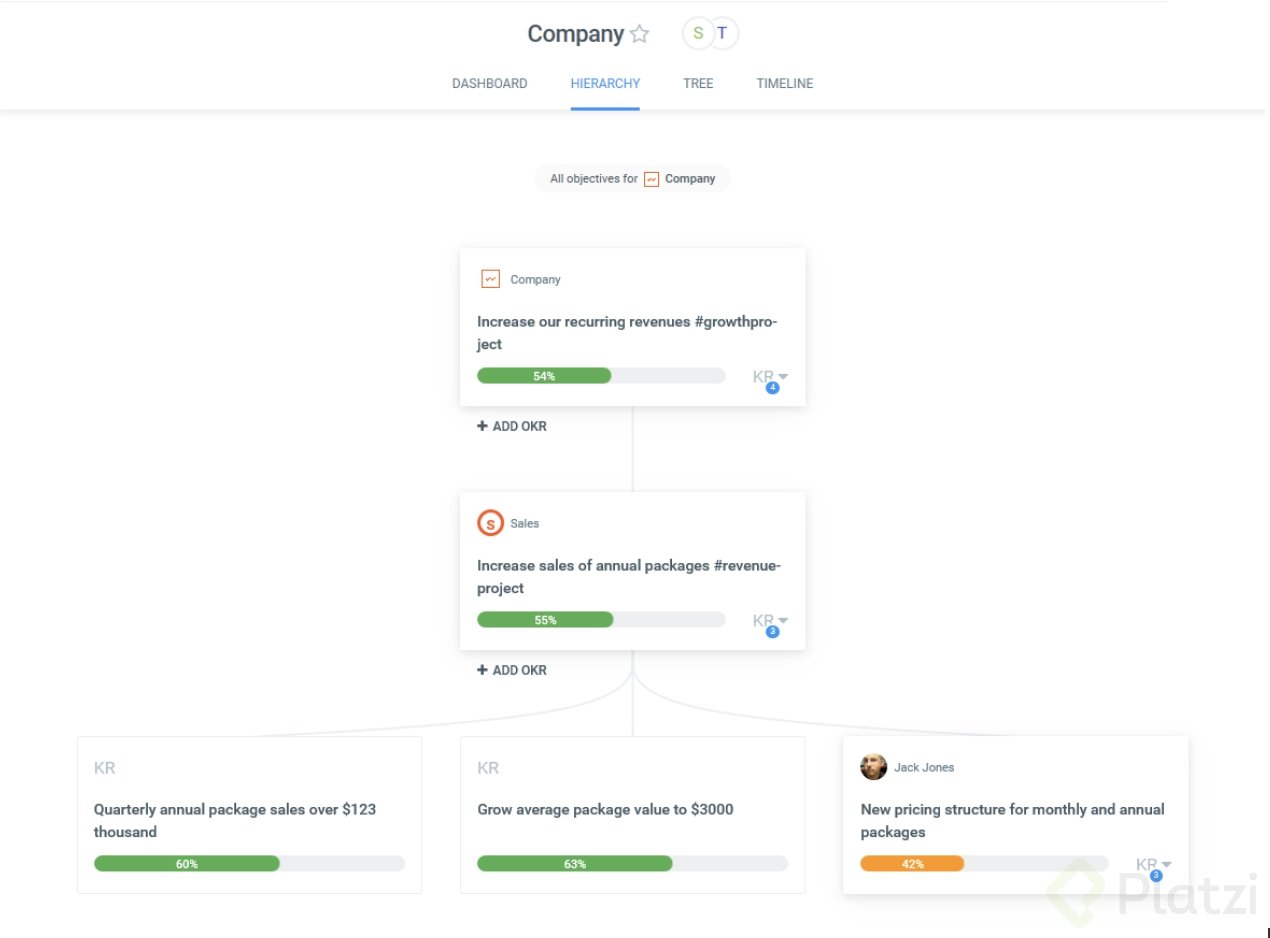Expand KR dropdown on new pricing structure card
1270x938 pixels.
[x=1154, y=865]
